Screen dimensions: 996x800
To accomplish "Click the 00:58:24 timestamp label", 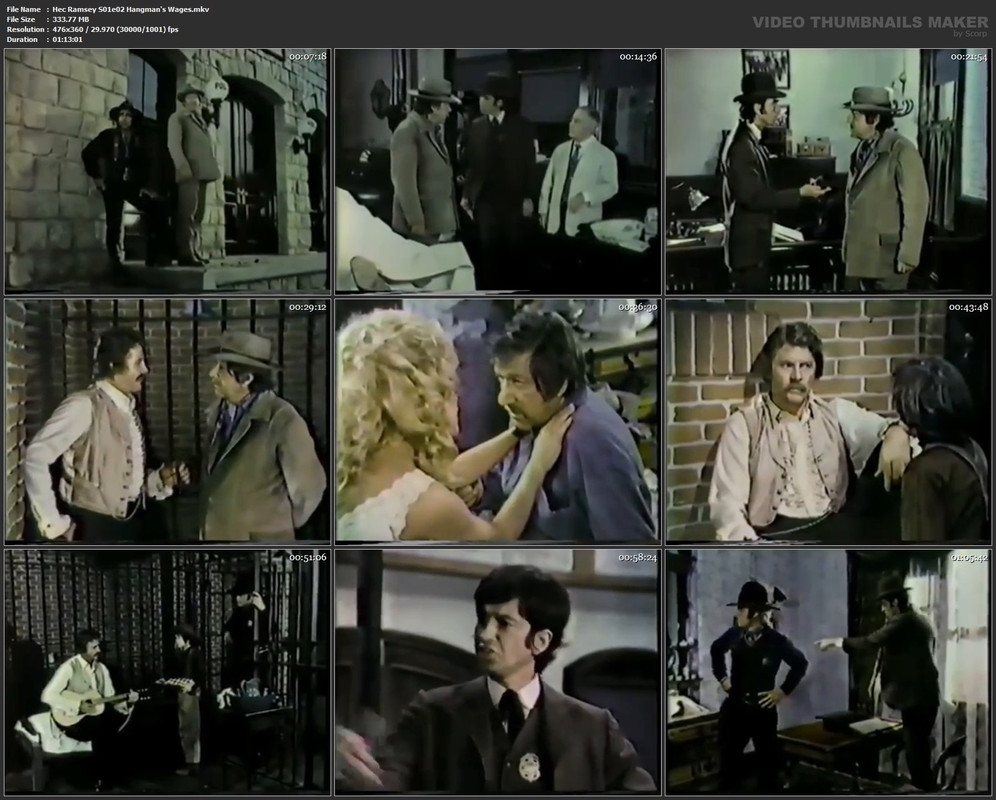I will click(638, 557).
